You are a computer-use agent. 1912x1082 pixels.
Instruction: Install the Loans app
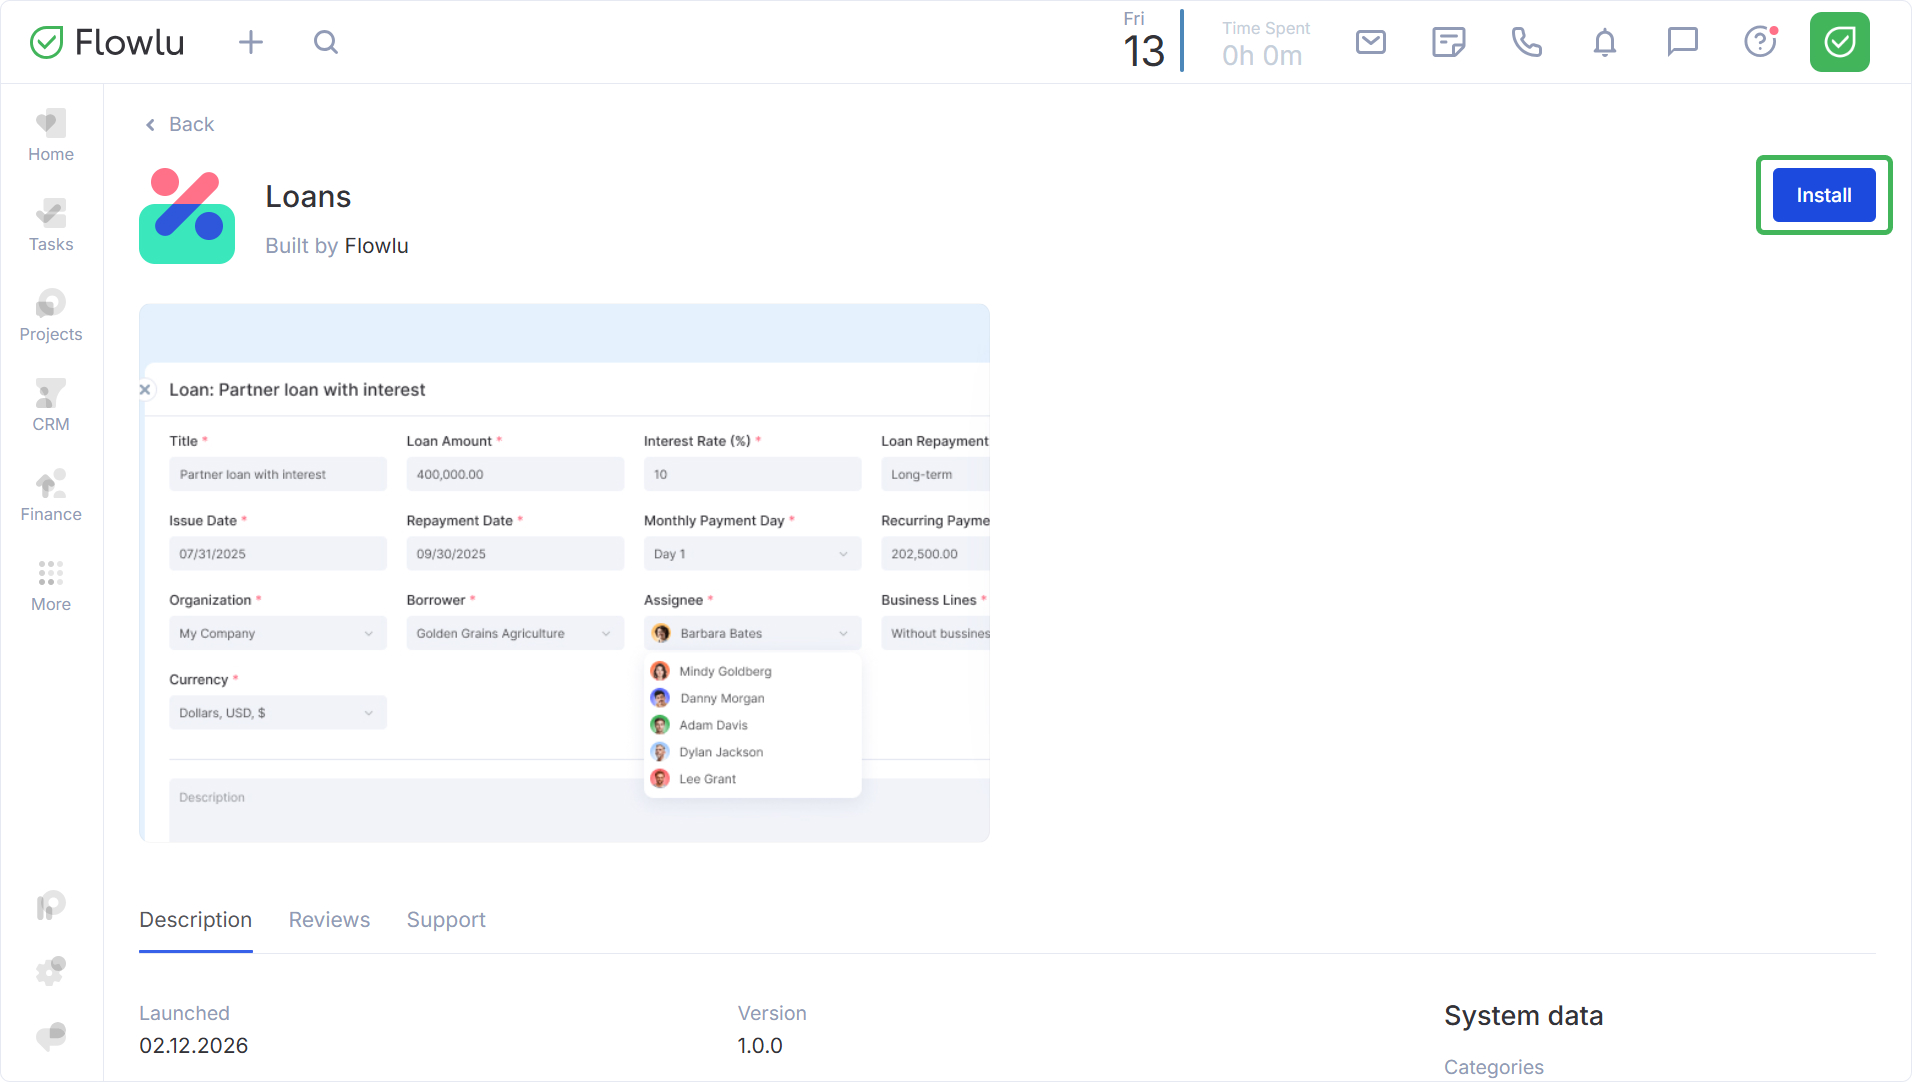pos(1823,195)
